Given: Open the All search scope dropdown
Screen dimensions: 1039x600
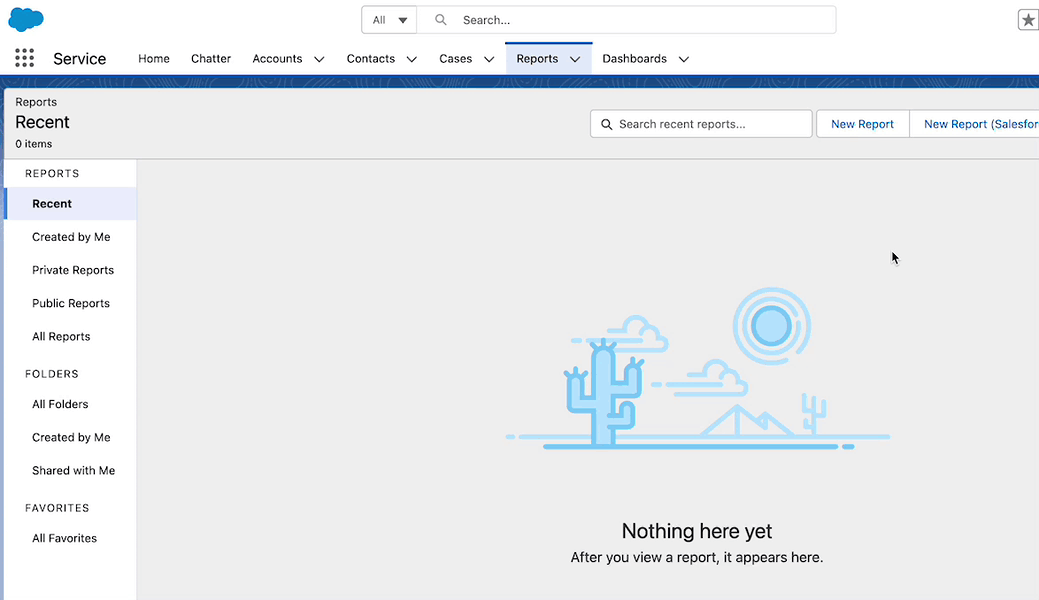Looking at the screenshot, I should (389, 20).
